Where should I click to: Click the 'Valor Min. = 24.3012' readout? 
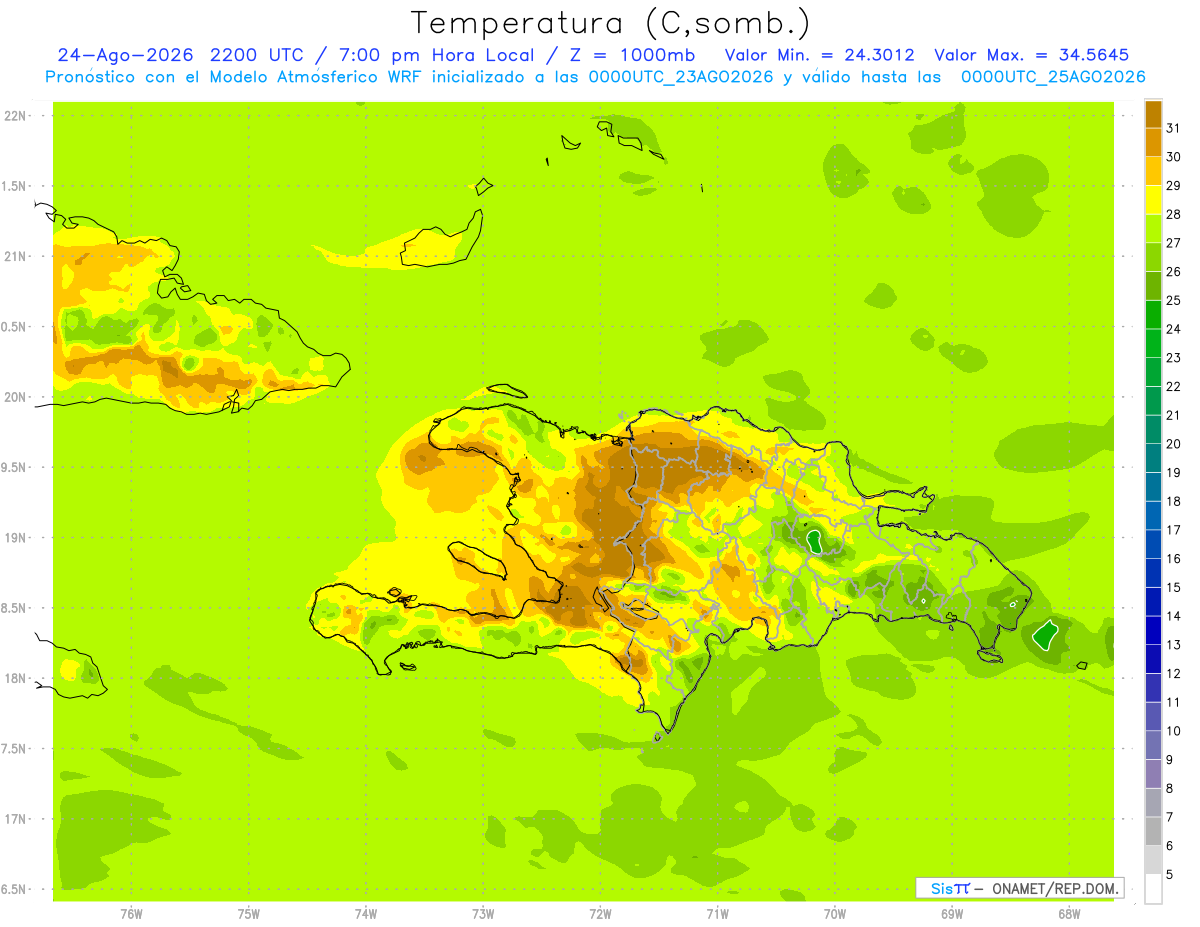pyautogui.click(x=819, y=55)
